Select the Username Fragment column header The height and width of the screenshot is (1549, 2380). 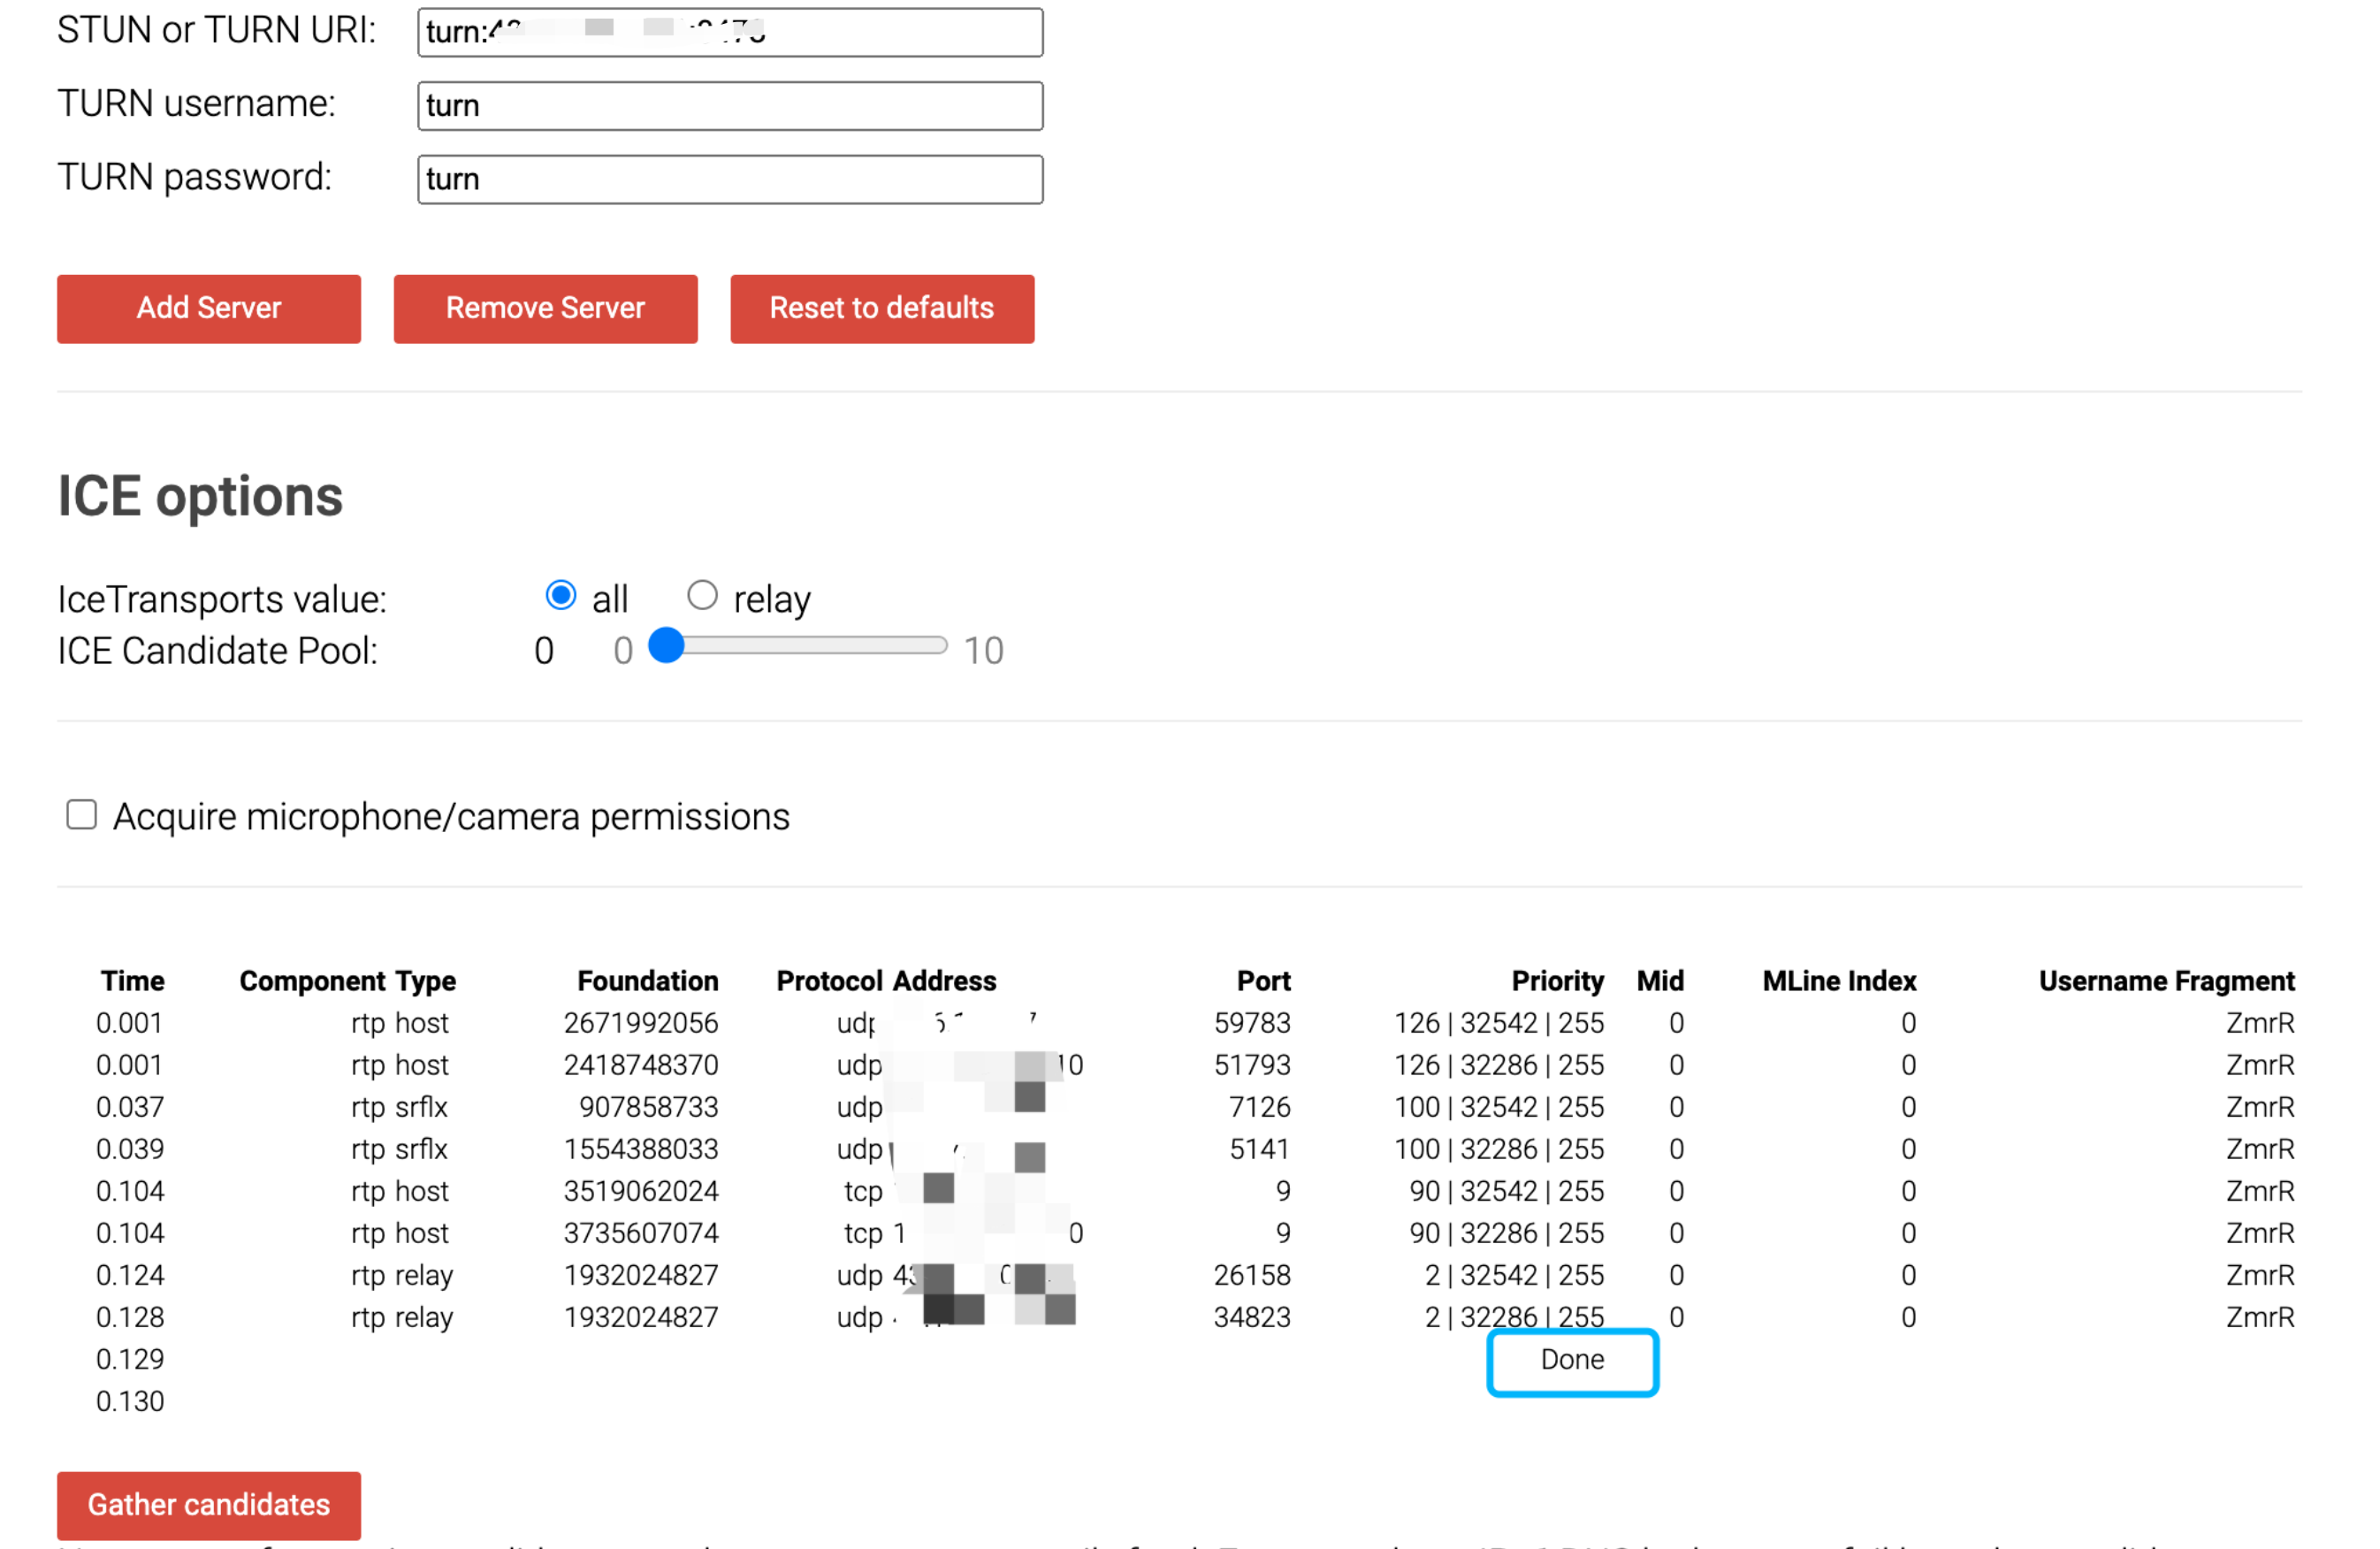pyautogui.click(x=2166, y=981)
